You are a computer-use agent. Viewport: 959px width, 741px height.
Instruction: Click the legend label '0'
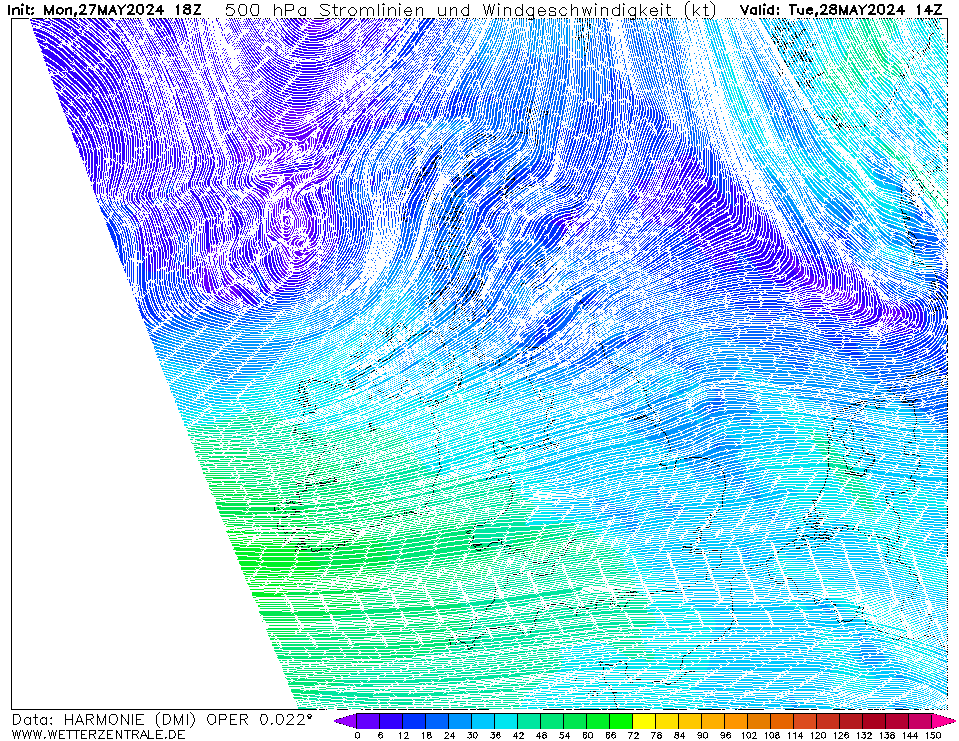(x=357, y=735)
